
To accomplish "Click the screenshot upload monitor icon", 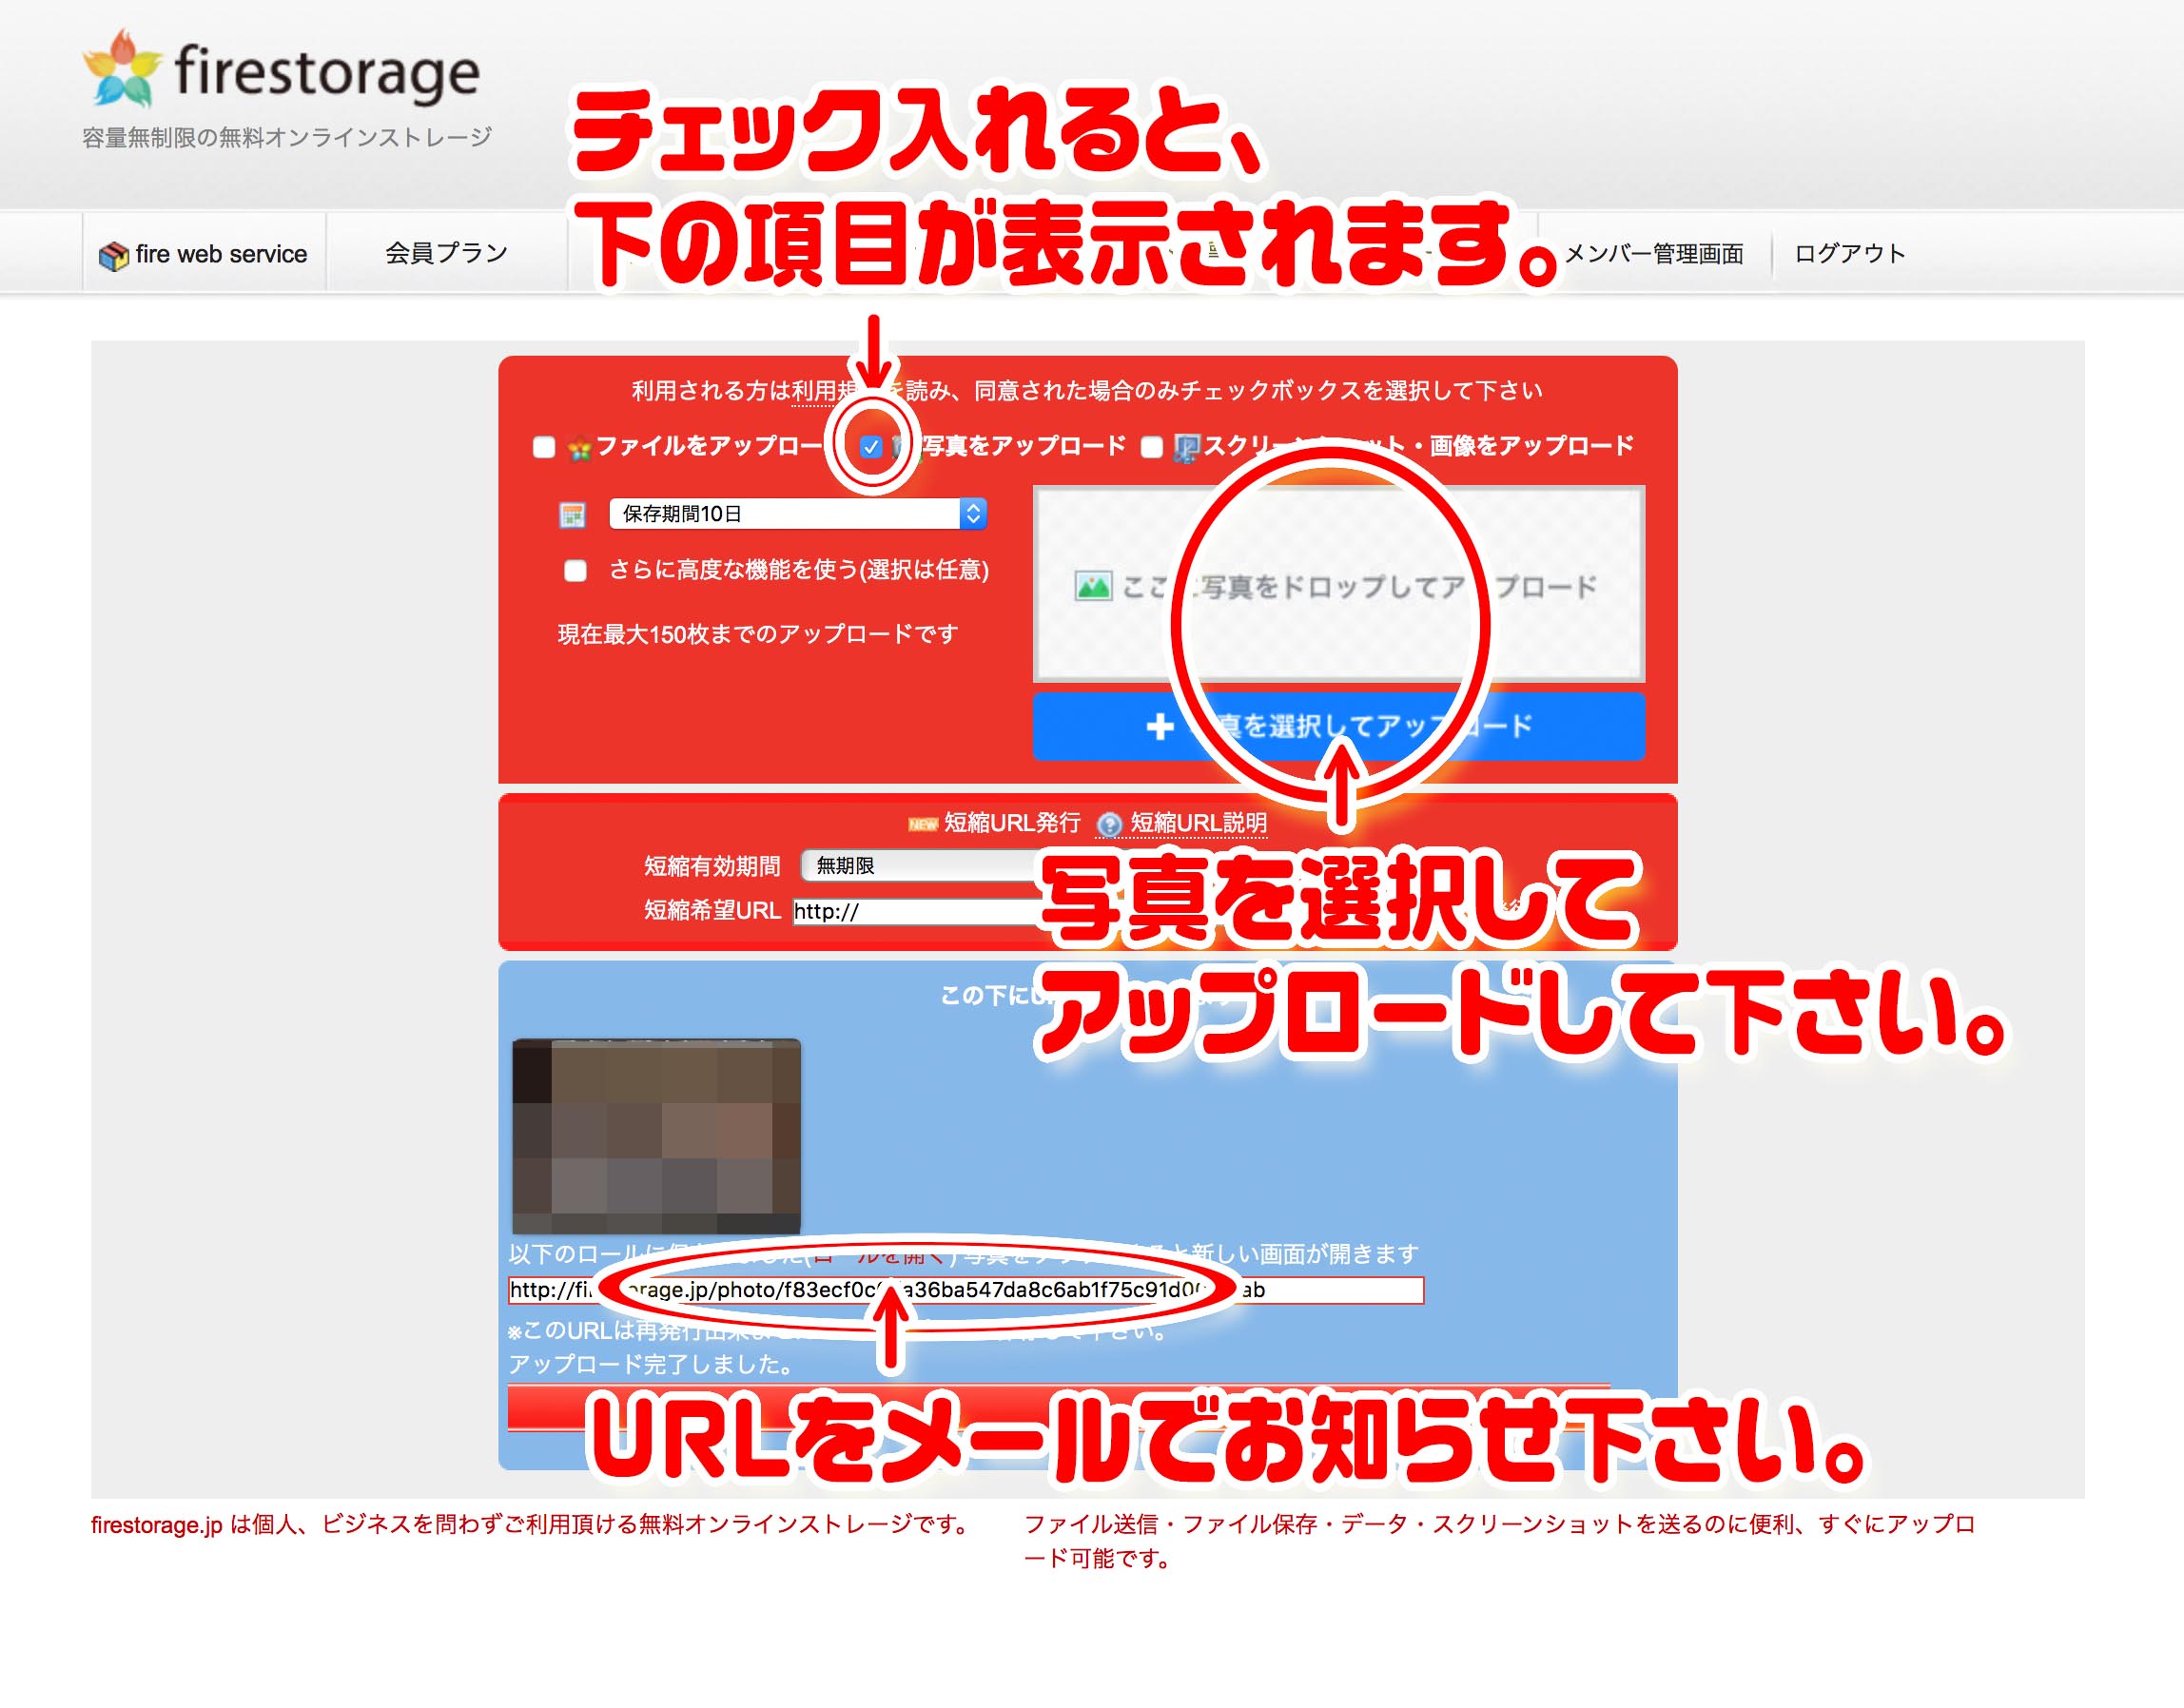I will click(x=1186, y=448).
